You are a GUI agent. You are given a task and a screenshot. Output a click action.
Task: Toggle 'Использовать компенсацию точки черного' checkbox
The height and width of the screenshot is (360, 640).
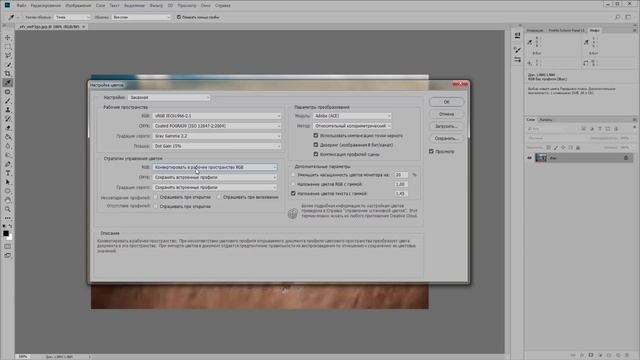316,135
